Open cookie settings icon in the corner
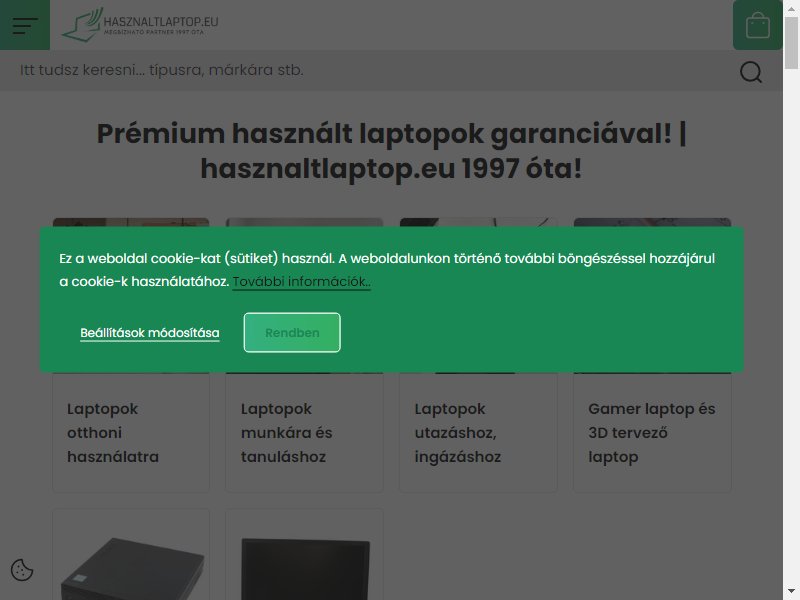This screenshot has width=800, height=600. pyautogui.click(x=22, y=570)
